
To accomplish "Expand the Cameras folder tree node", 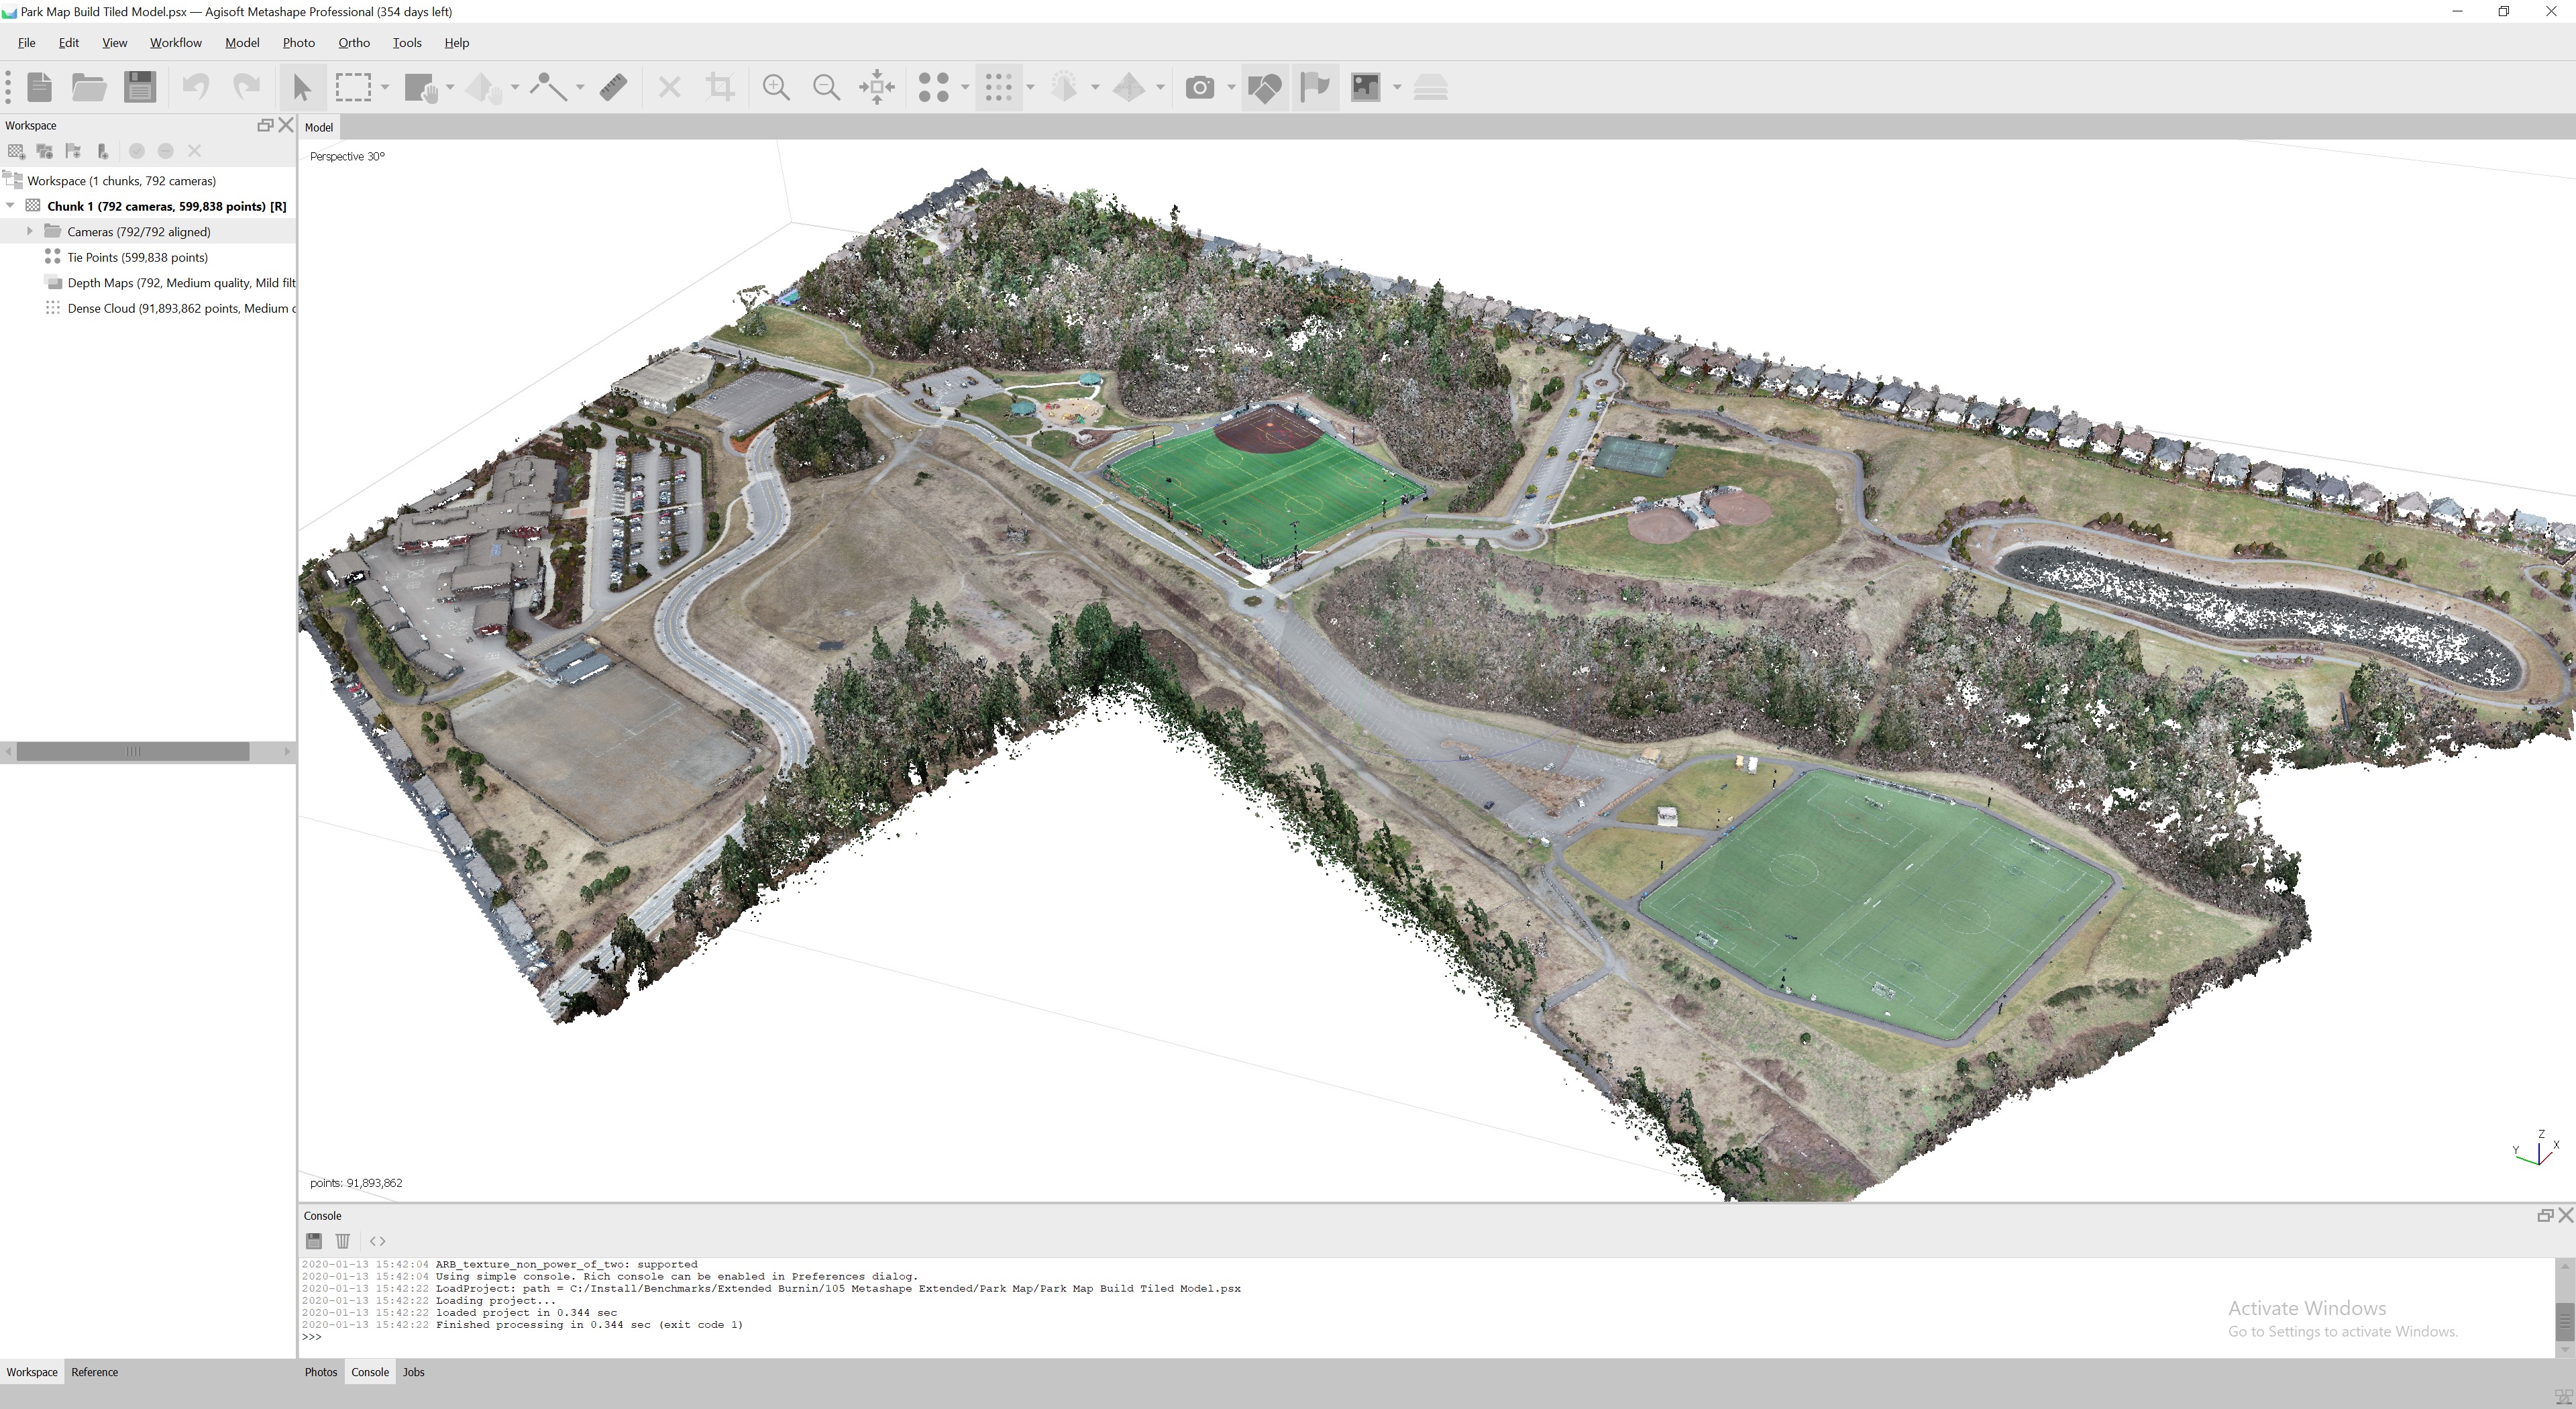I will coord(30,231).
